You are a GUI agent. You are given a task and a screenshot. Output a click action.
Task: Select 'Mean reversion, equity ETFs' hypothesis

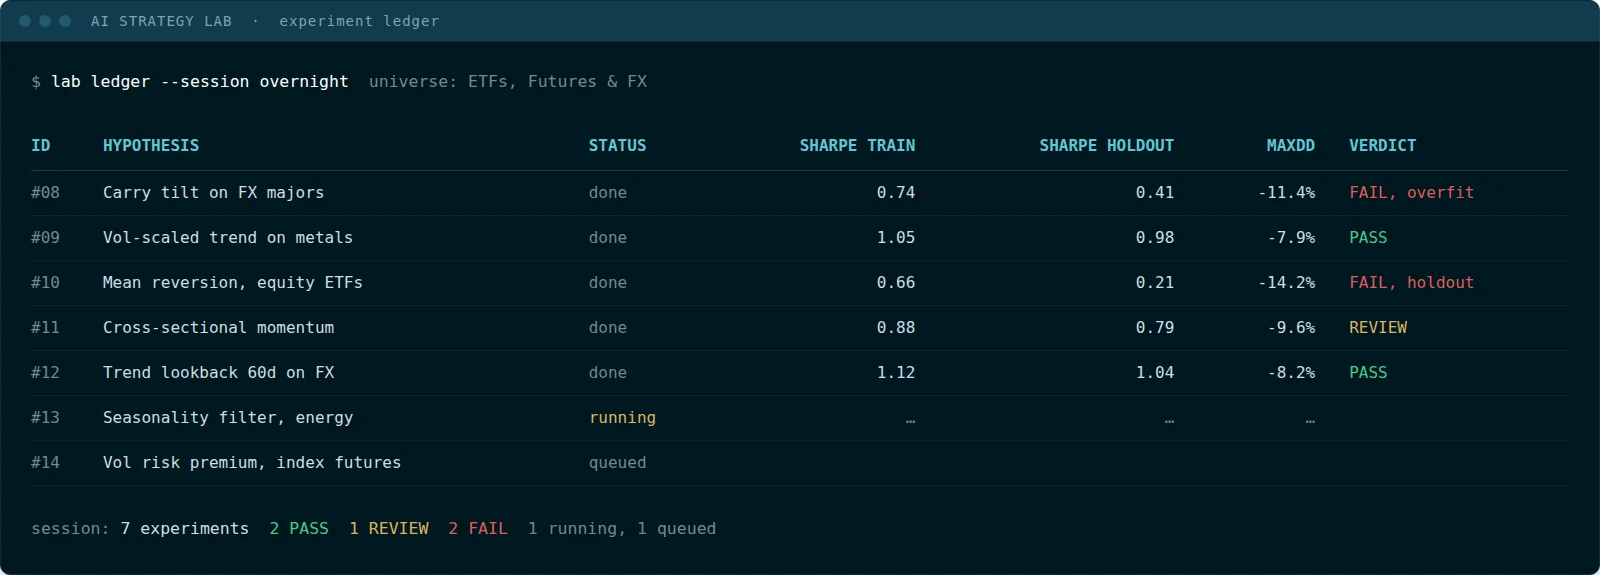(x=233, y=283)
